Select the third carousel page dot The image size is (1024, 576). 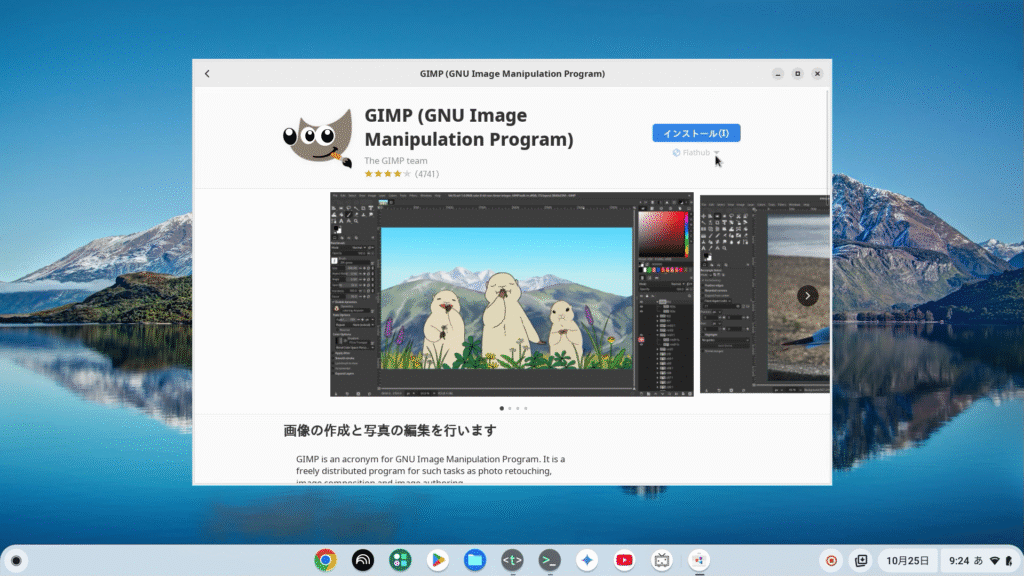tap(518, 408)
